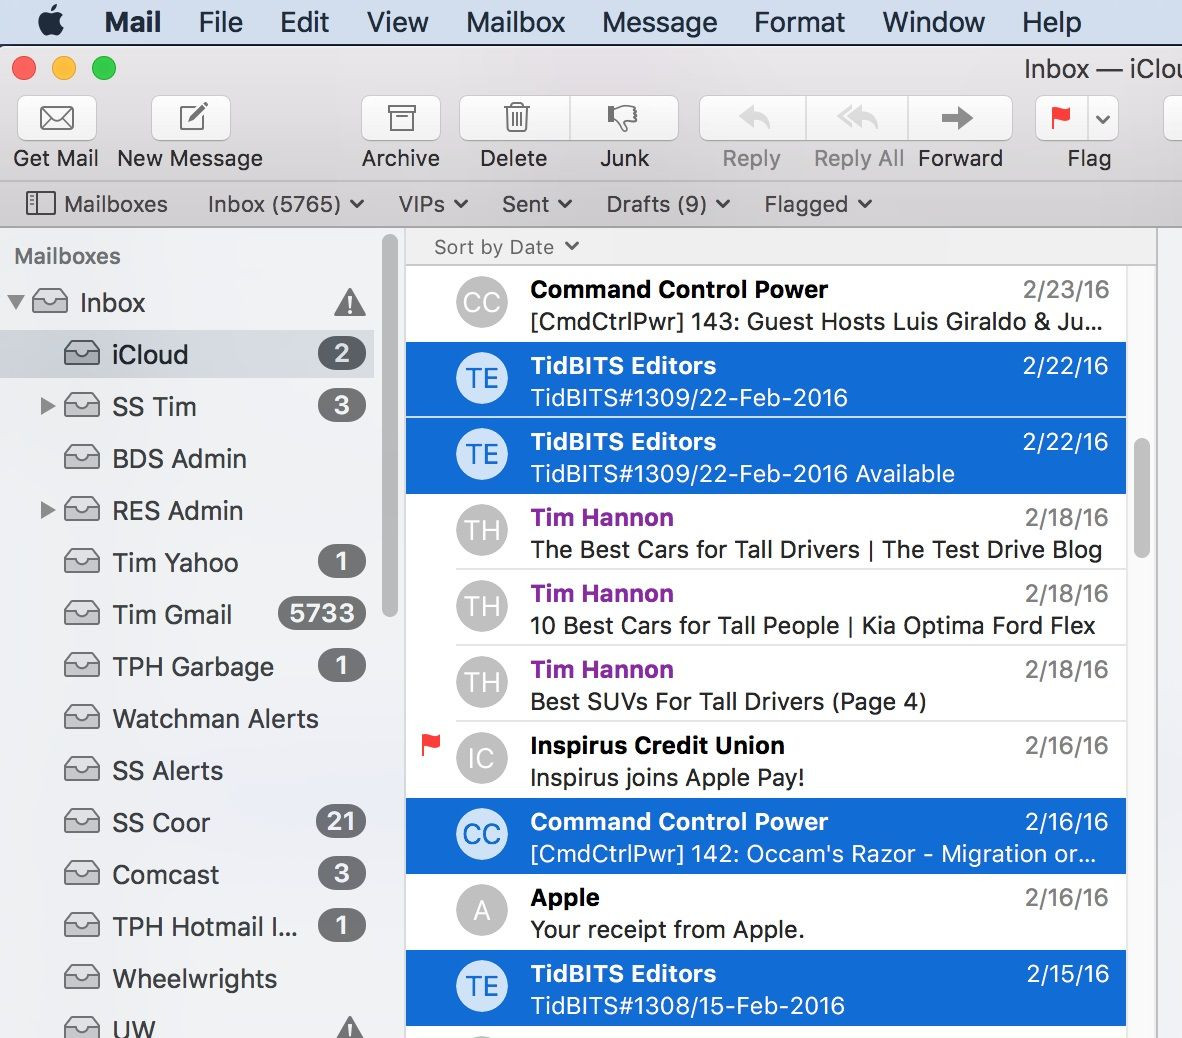Select TidBITS#1309/22-Feb-2016 message
Screen dimensions: 1182x1038
coord(766,380)
